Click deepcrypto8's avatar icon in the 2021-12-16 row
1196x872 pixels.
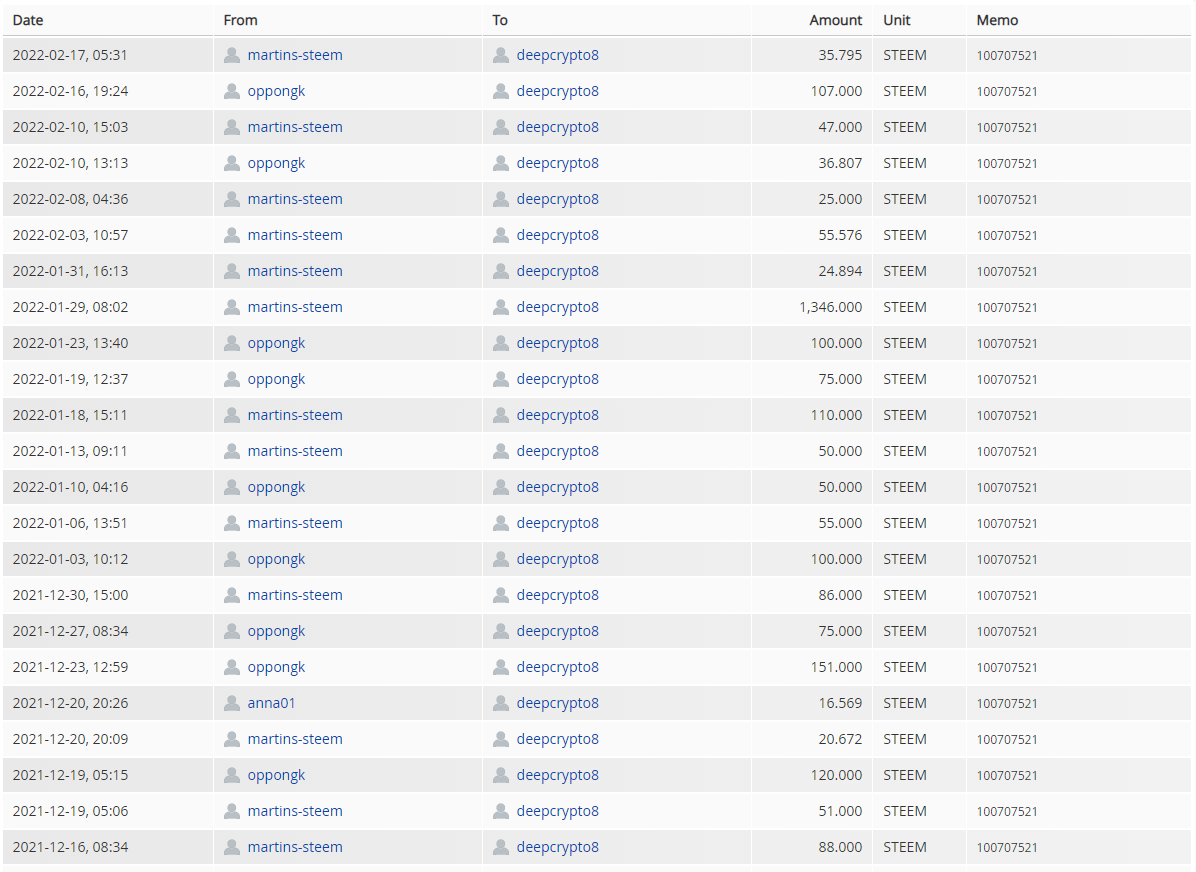(501, 847)
